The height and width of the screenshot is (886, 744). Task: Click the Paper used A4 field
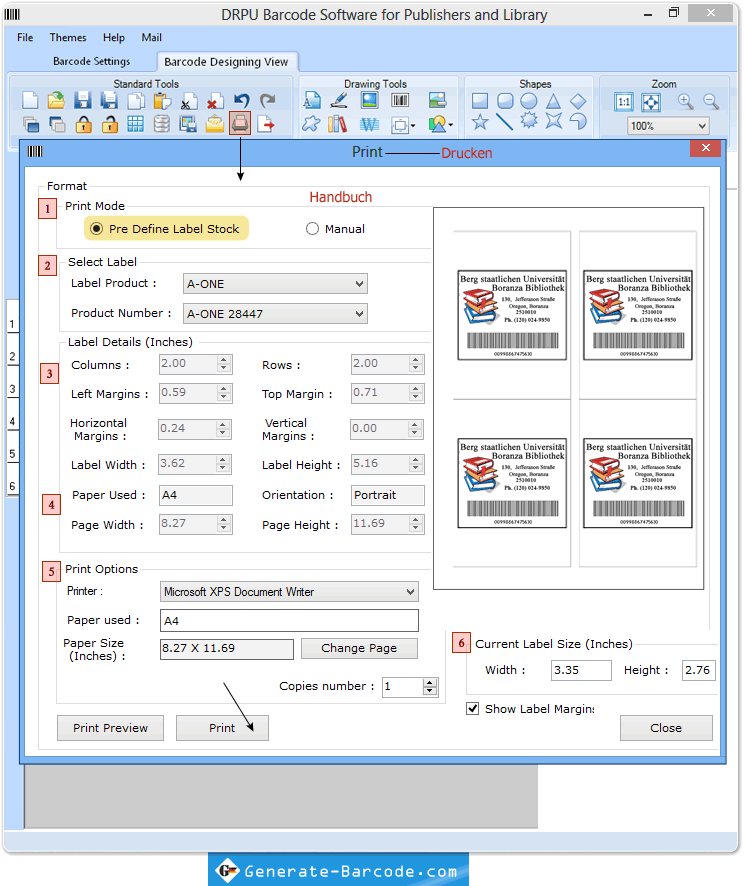click(289, 620)
